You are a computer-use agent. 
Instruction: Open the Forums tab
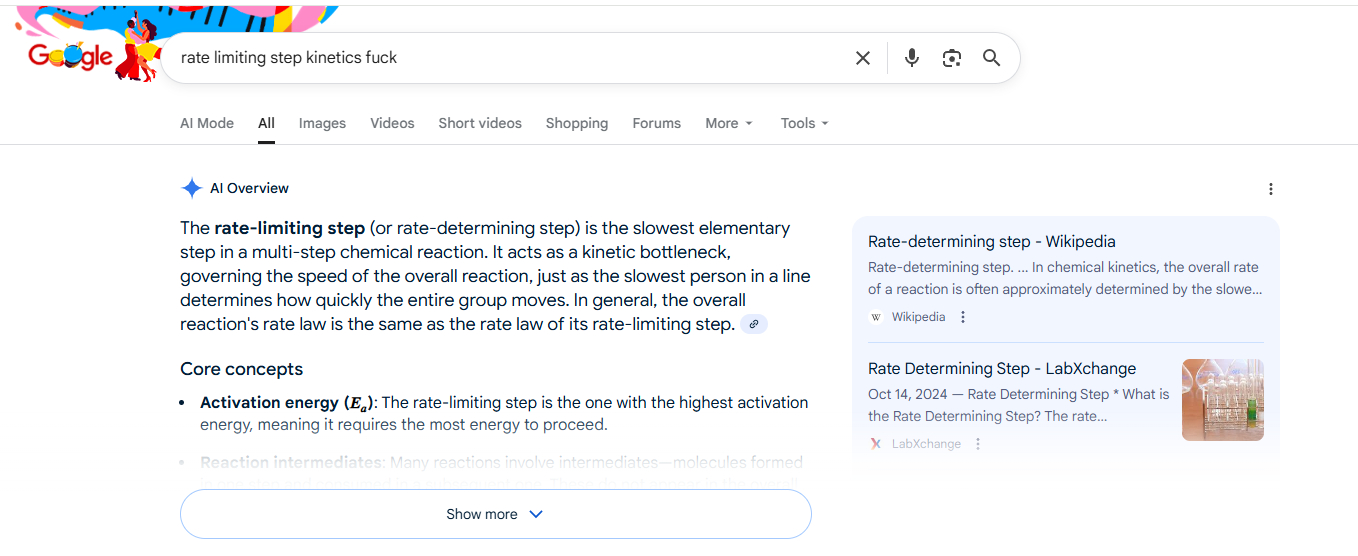click(x=656, y=123)
